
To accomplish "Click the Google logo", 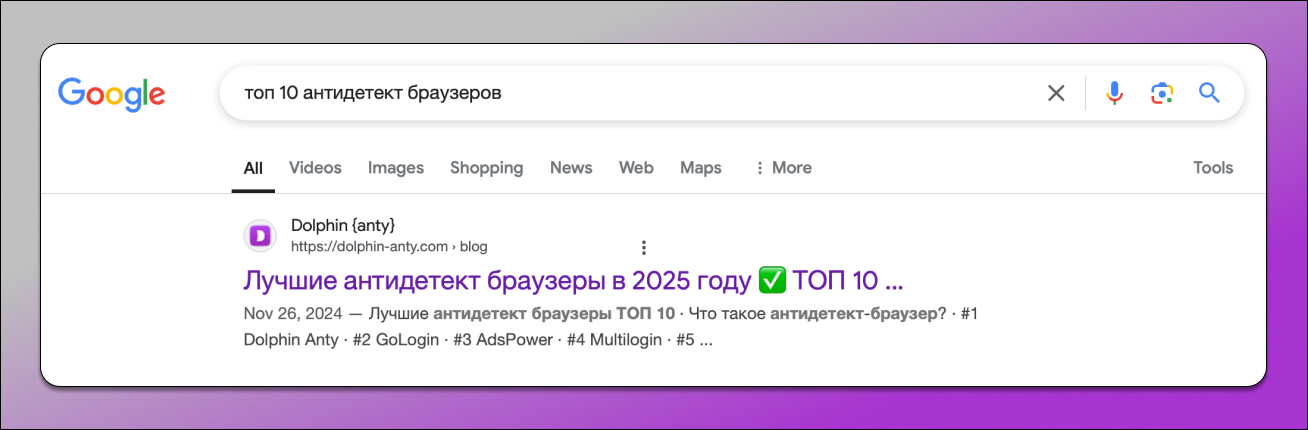I will point(111,93).
